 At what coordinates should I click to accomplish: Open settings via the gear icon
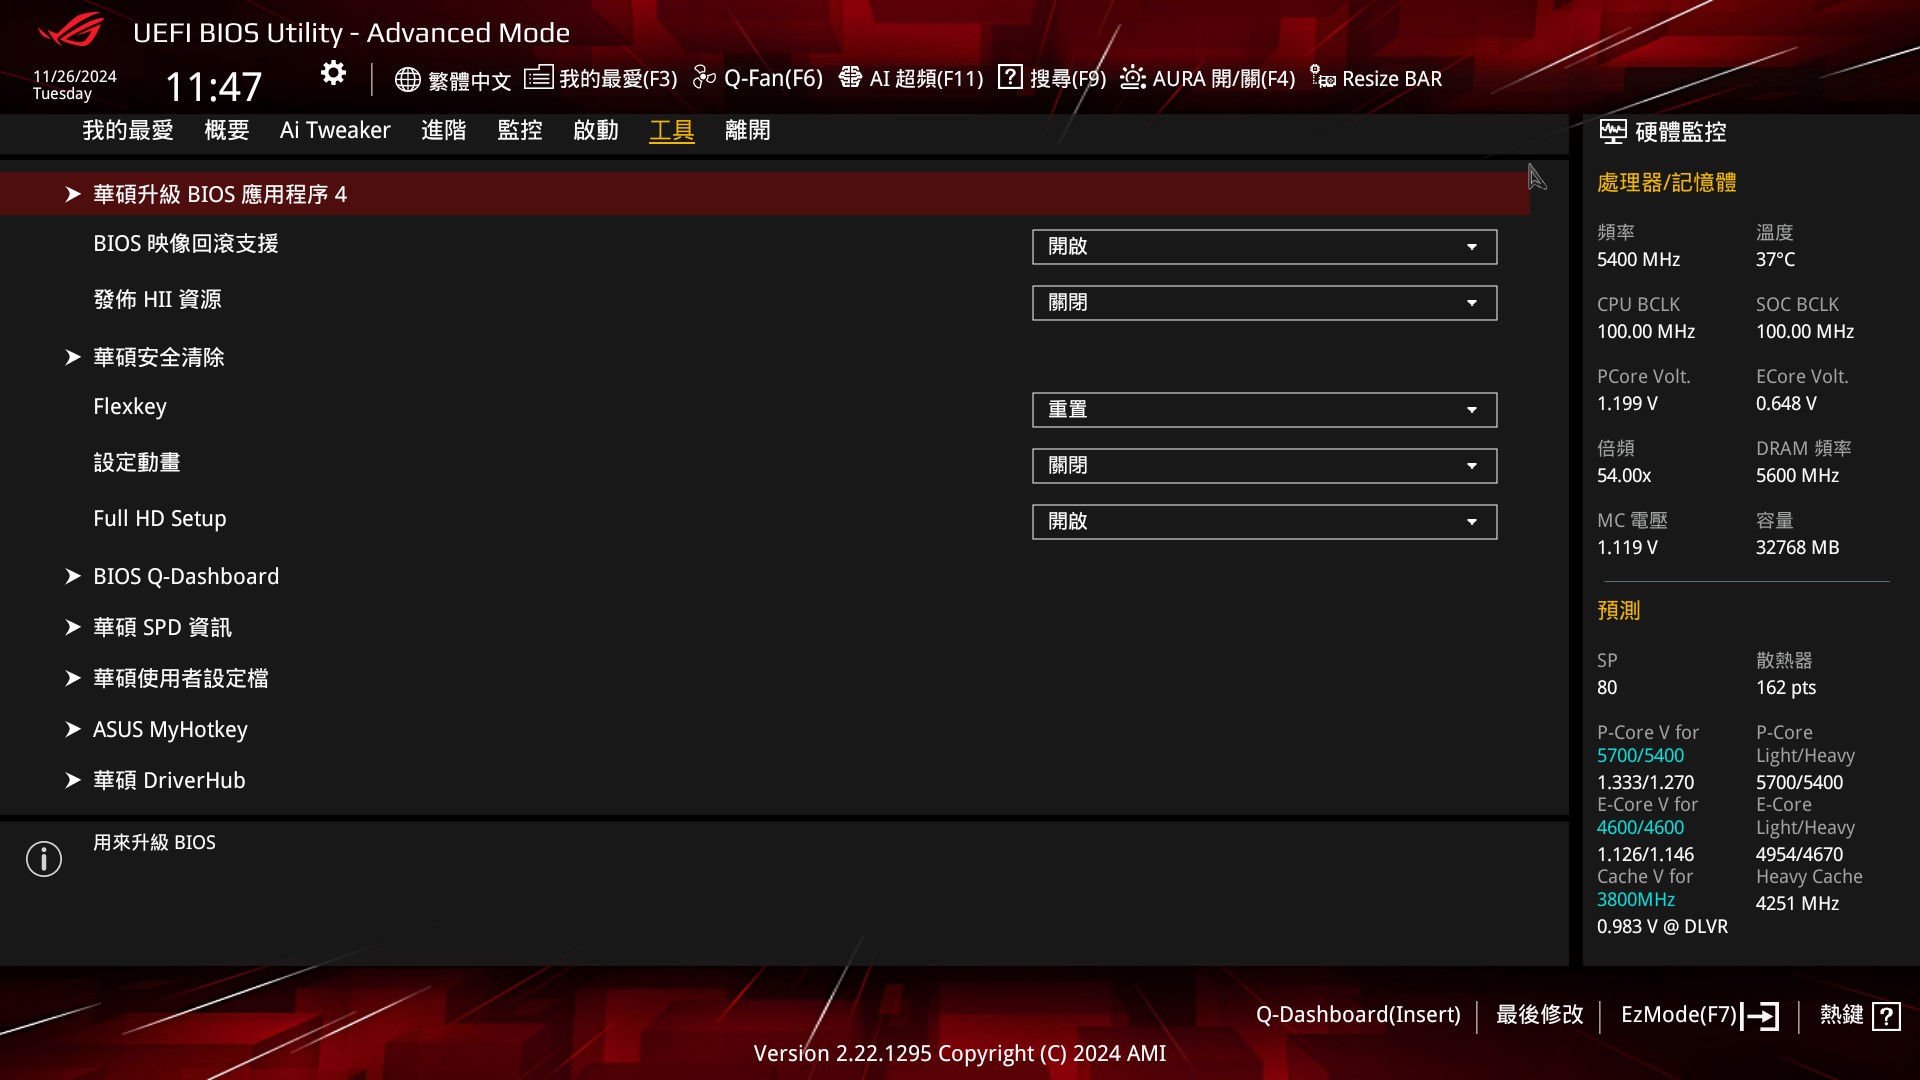coord(333,73)
